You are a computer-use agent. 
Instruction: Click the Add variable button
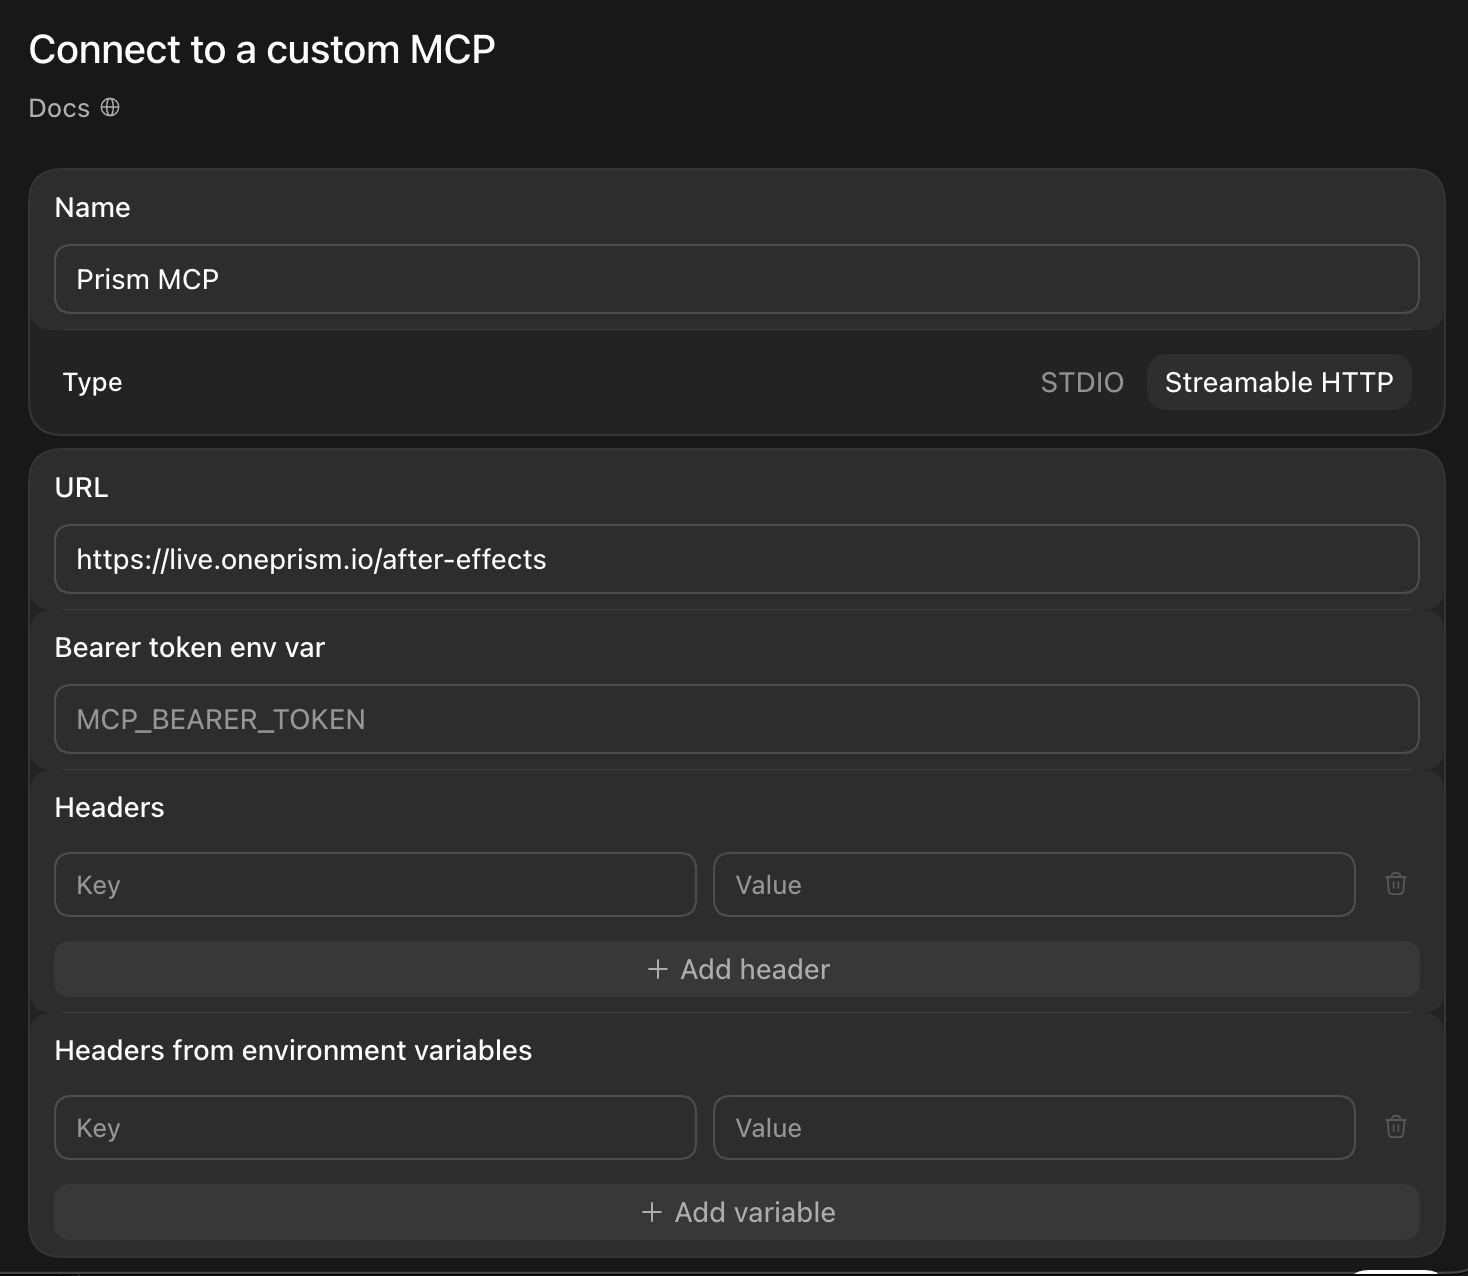point(737,1212)
